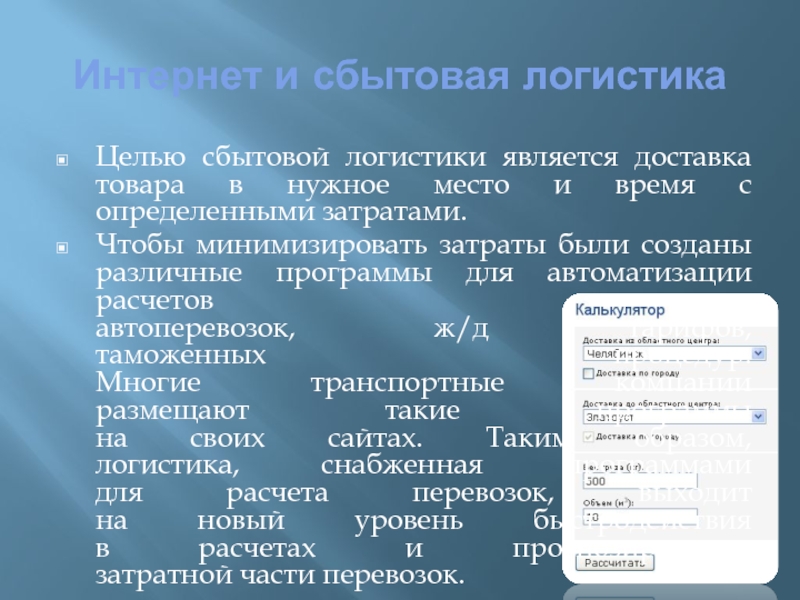Screen dimensions: 800x600
Task: Click the first bullet marker icon
Action: (62, 161)
